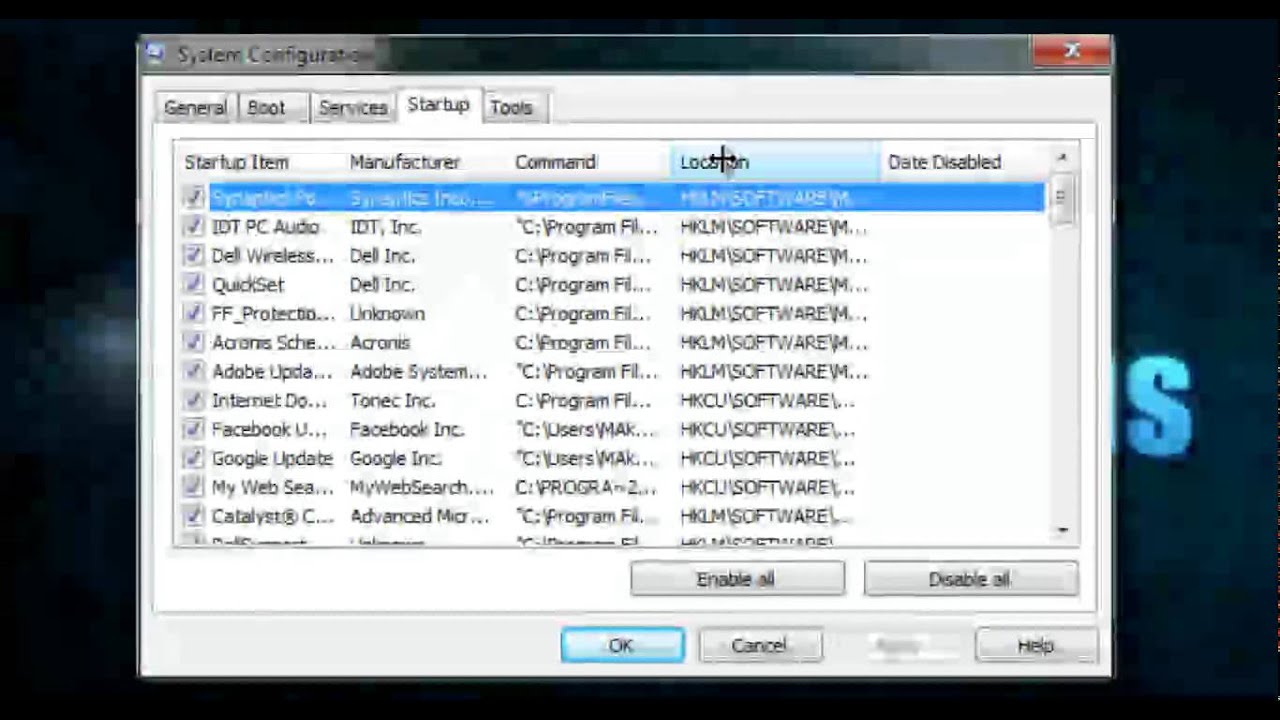Select the My Web Search row
Screen dimensions: 1280x720
pos(611,488)
